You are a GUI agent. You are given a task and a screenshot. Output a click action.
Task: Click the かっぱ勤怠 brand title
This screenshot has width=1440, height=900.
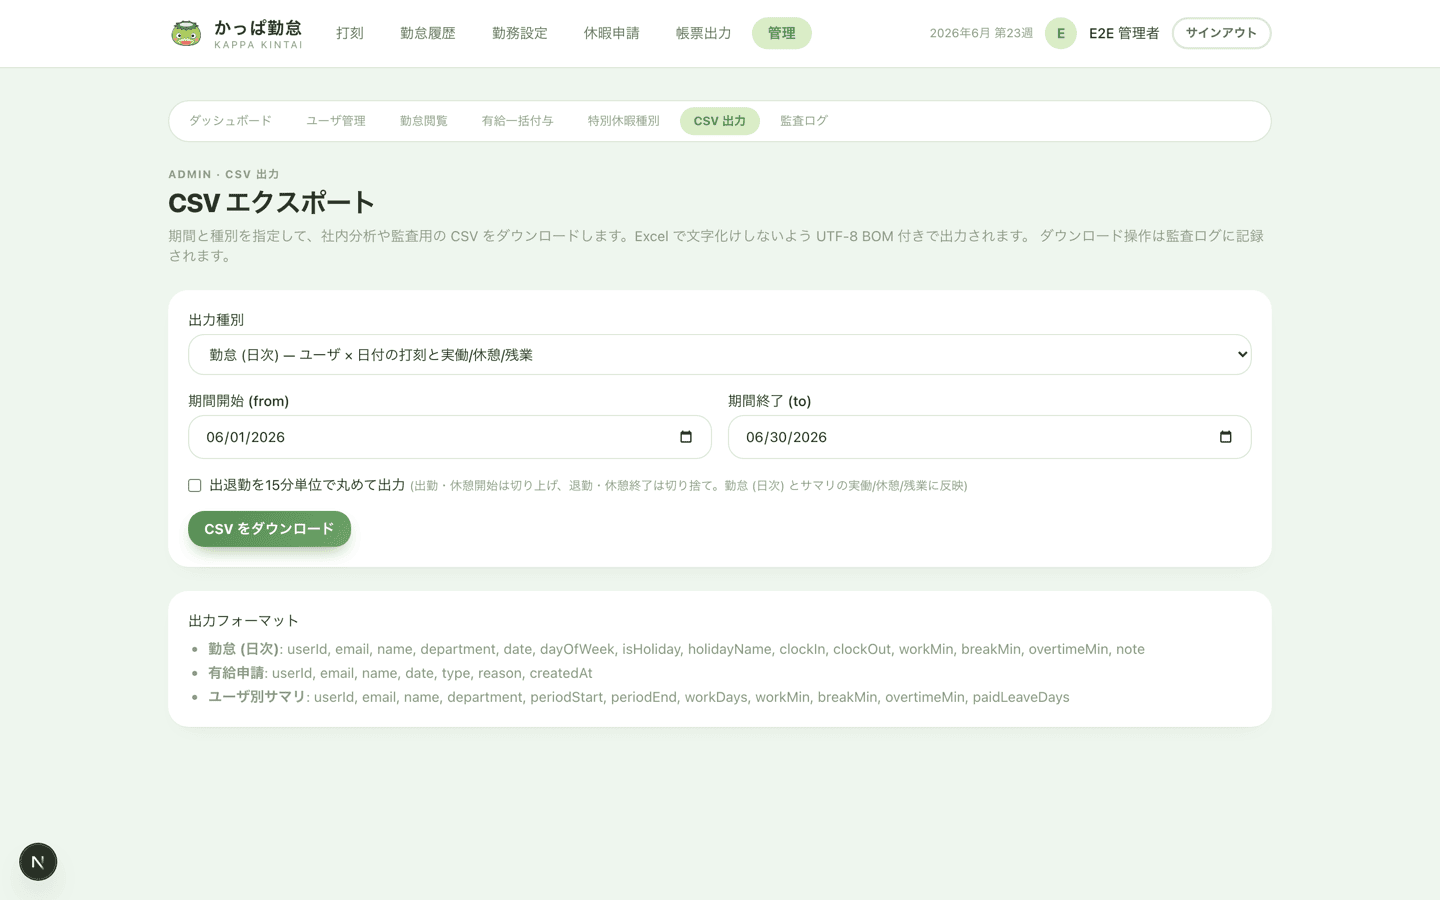click(258, 27)
